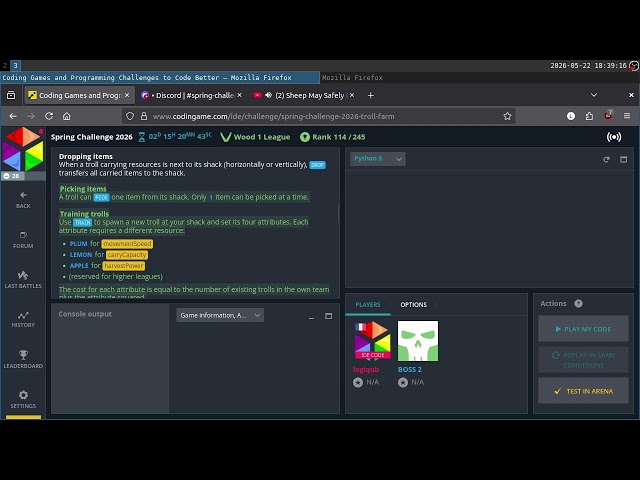Switch to the PLAYERS tab

pyautogui.click(x=368, y=304)
